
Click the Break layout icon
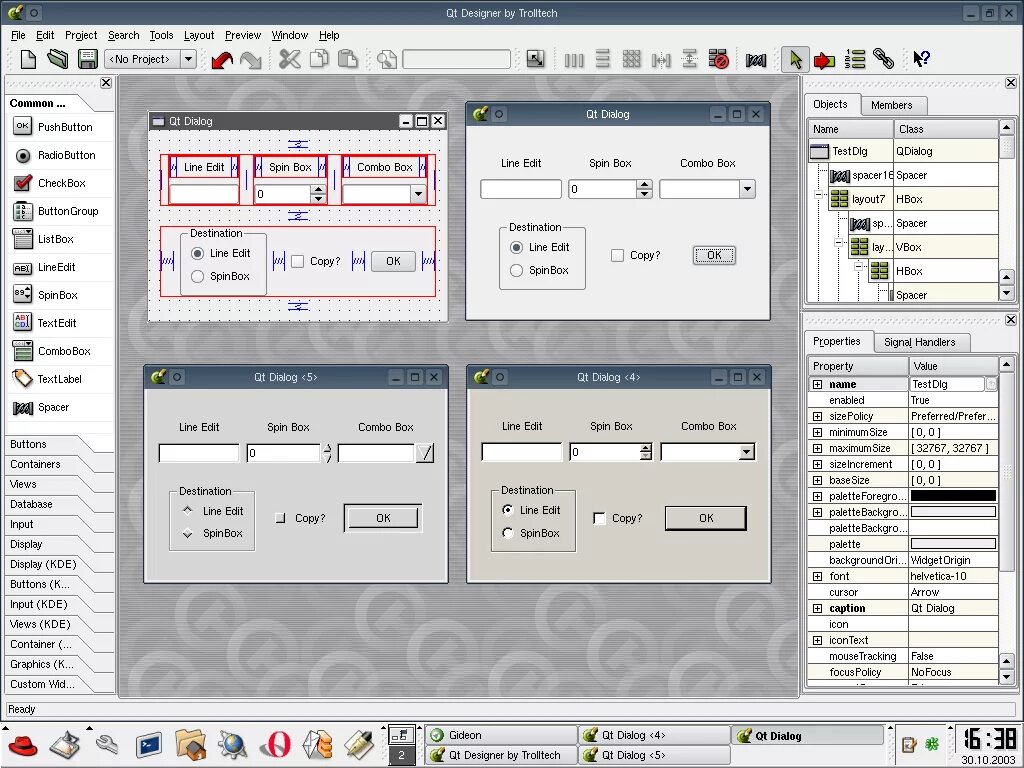click(718, 60)
